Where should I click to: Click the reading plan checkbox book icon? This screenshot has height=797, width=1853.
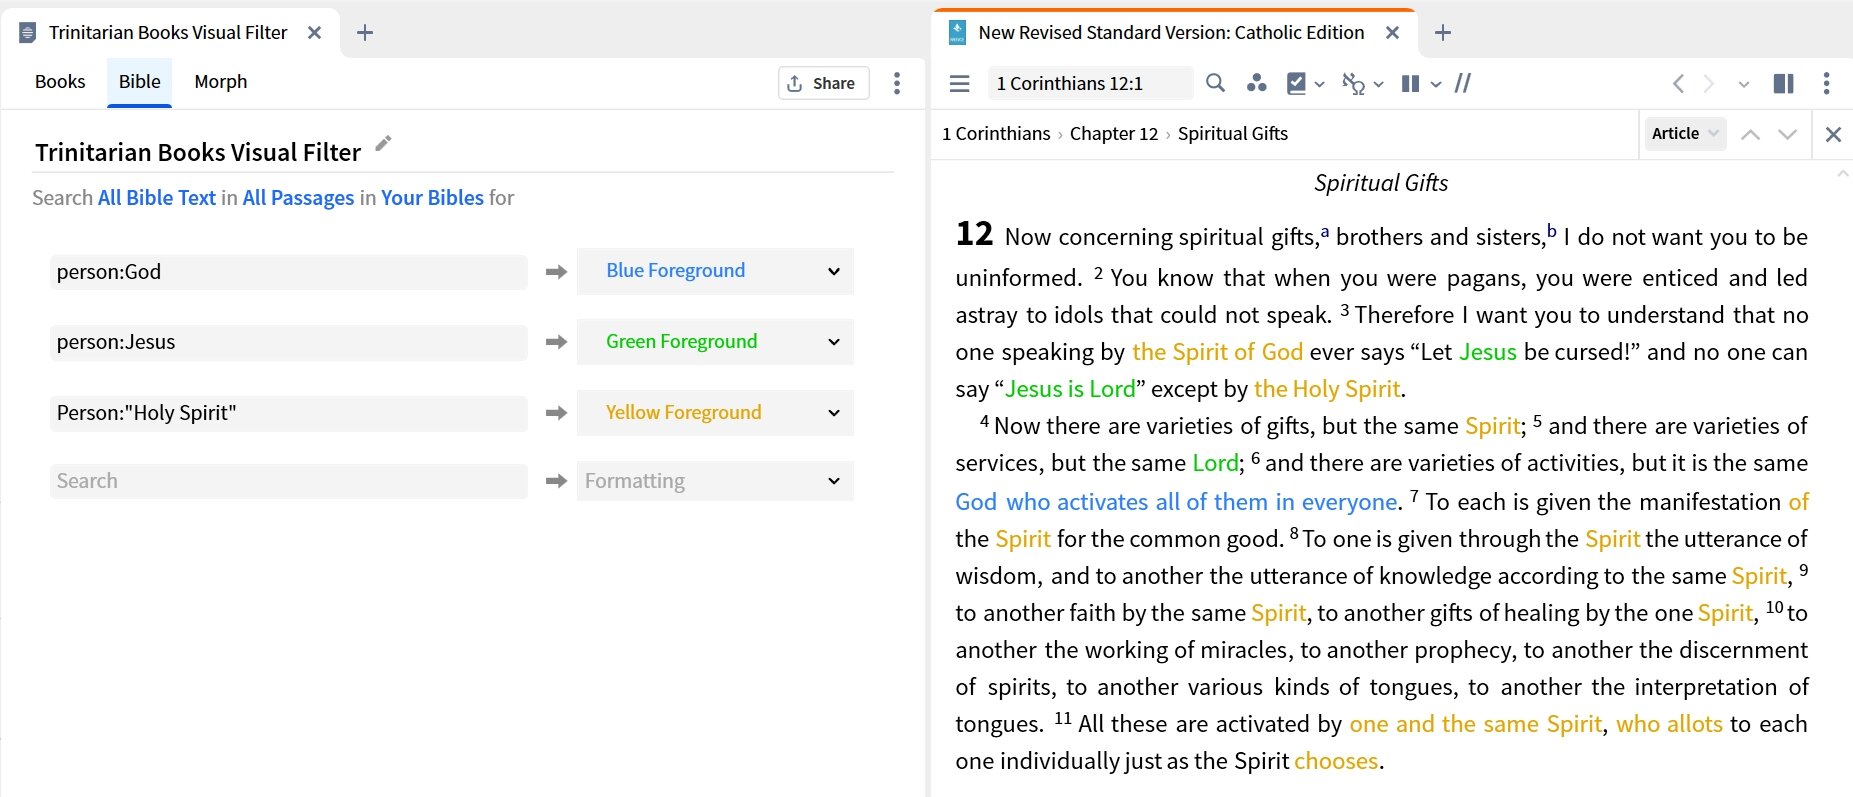[1296, 83]
